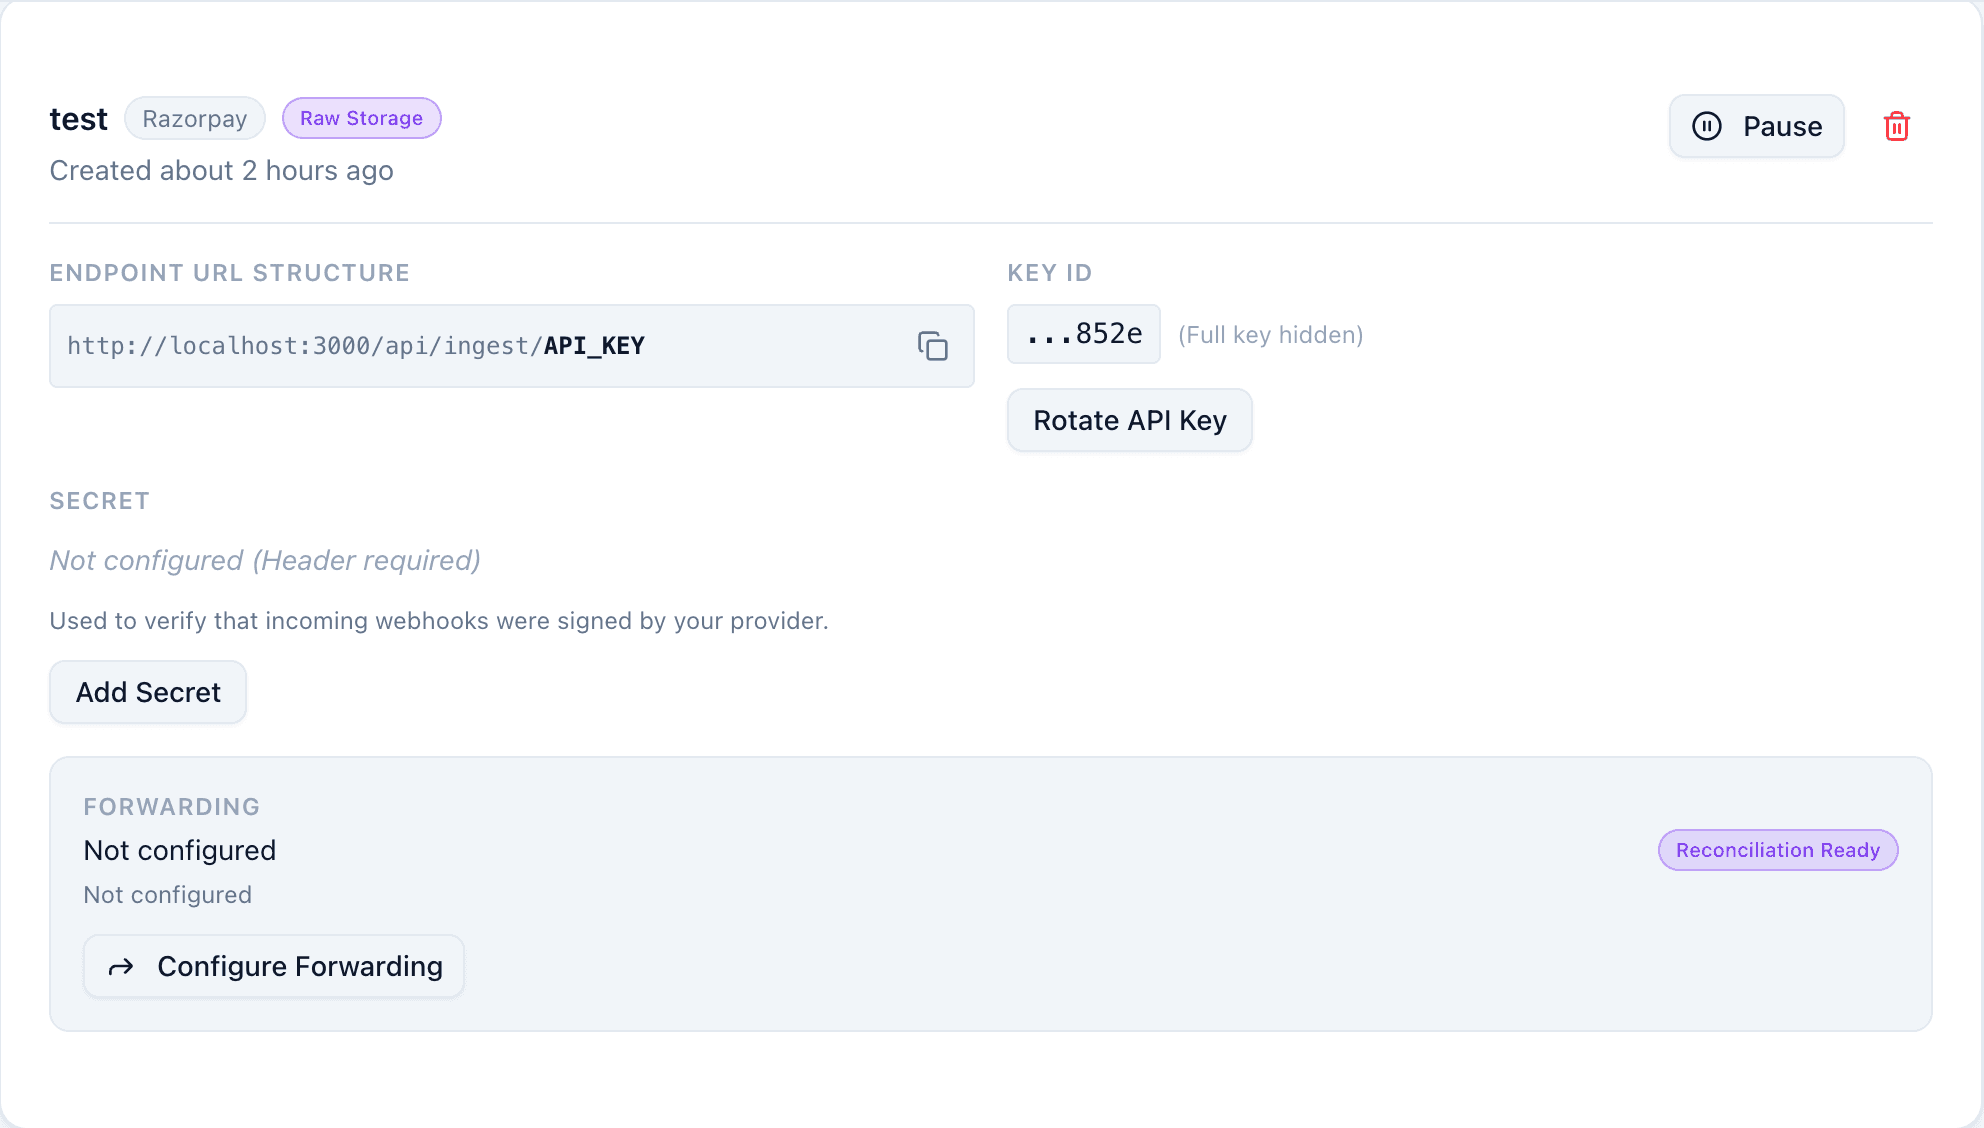Click the webhook signature verification description
The width and height of the screenshot is (1984, 1128).
438,621
